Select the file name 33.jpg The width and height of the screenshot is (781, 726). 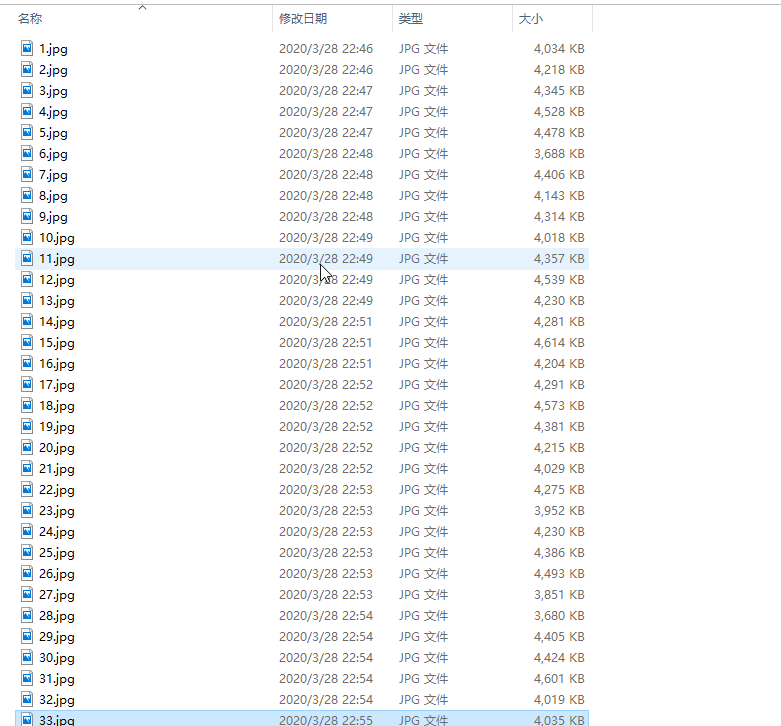click(x=57, y=720)
